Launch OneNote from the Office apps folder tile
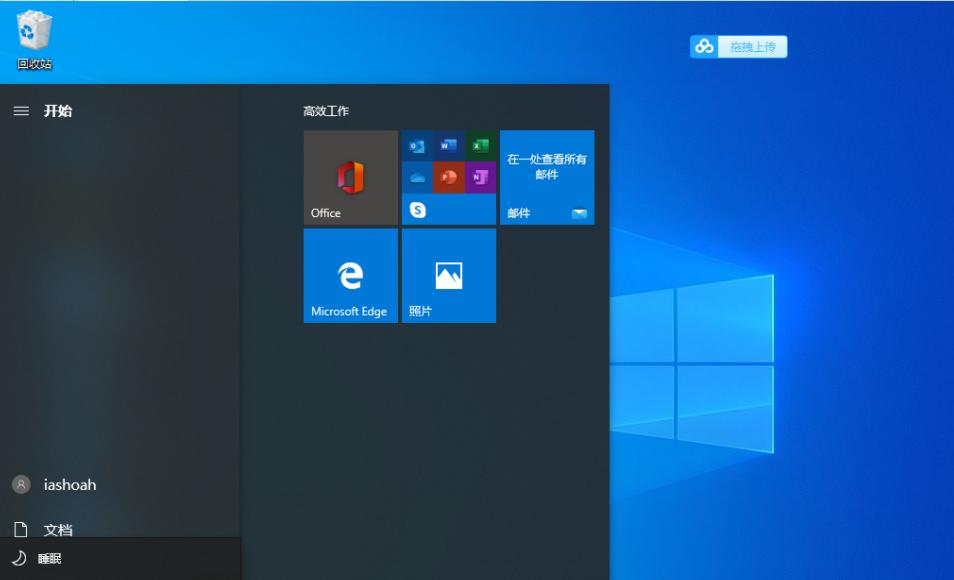 click(481, 177)
